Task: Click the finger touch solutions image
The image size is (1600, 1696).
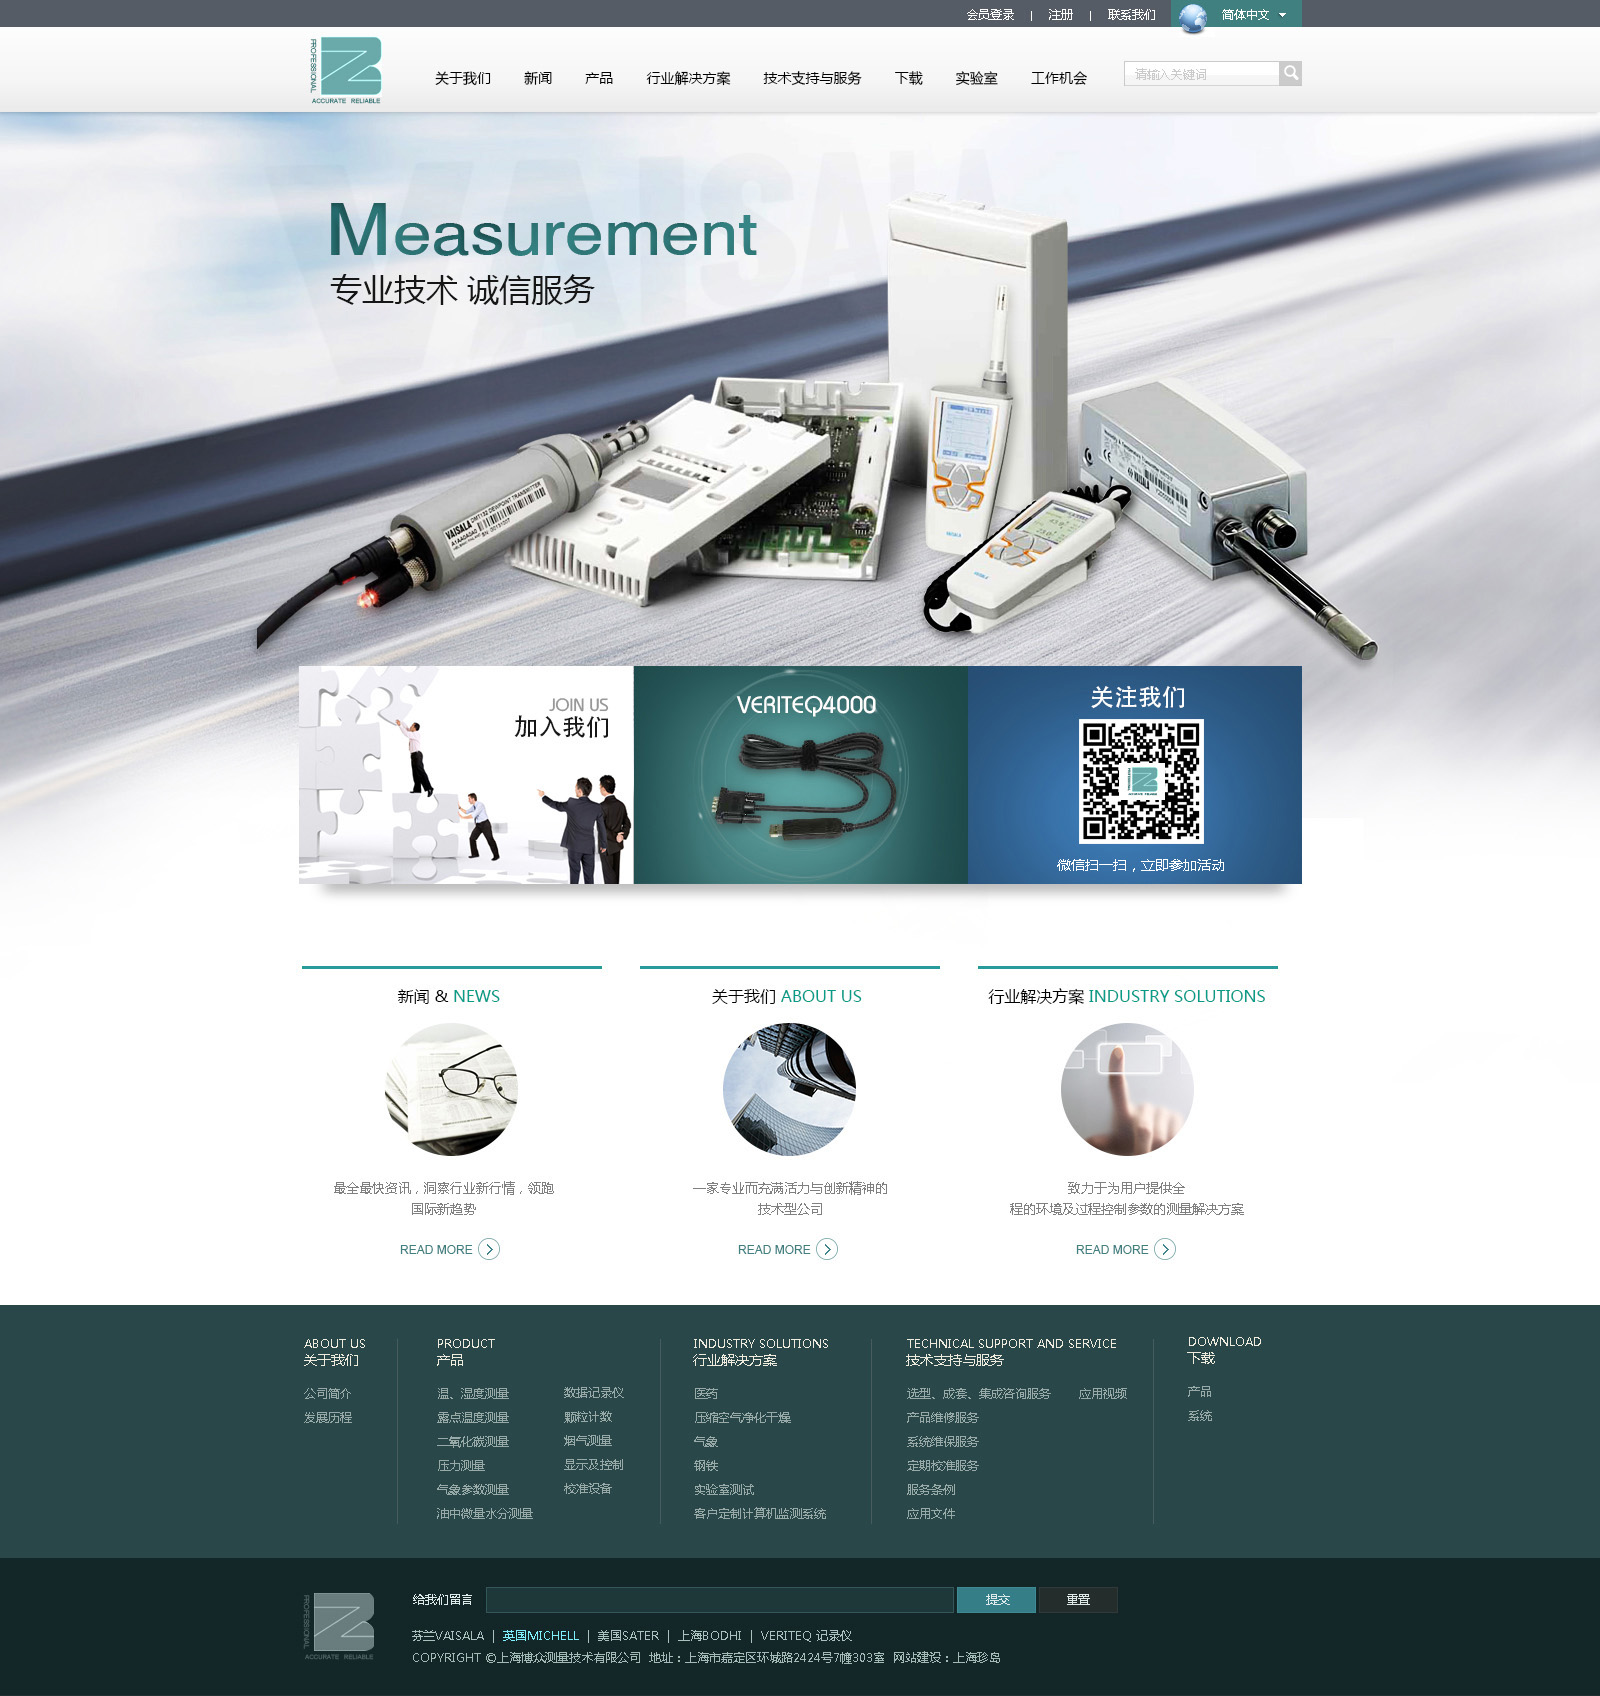Action: [x=1127, y=1089]
